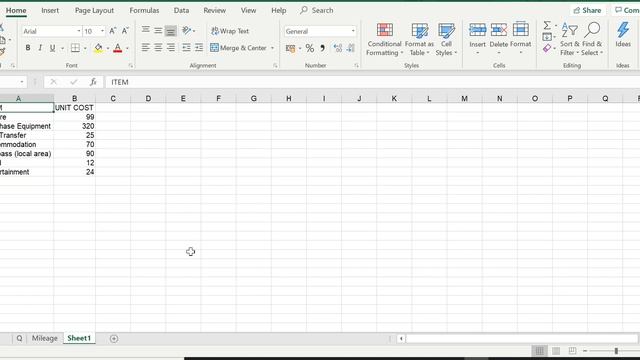
Task: Click the Fill down icon
Action: 547,37
